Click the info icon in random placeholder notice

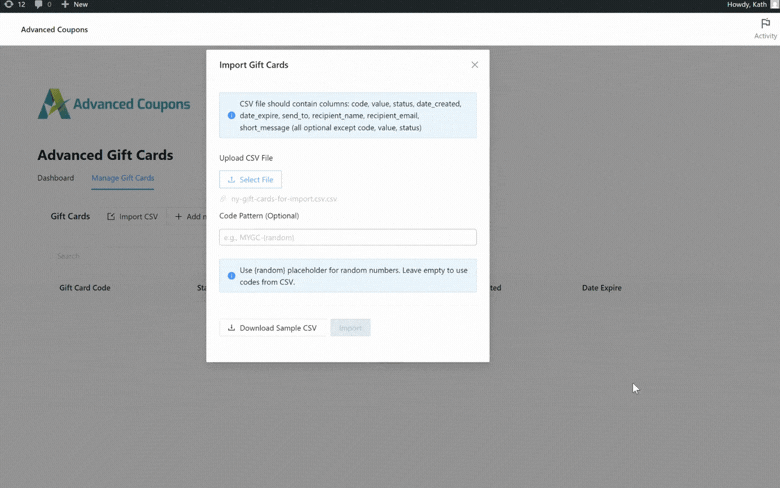tap(232, 276)
